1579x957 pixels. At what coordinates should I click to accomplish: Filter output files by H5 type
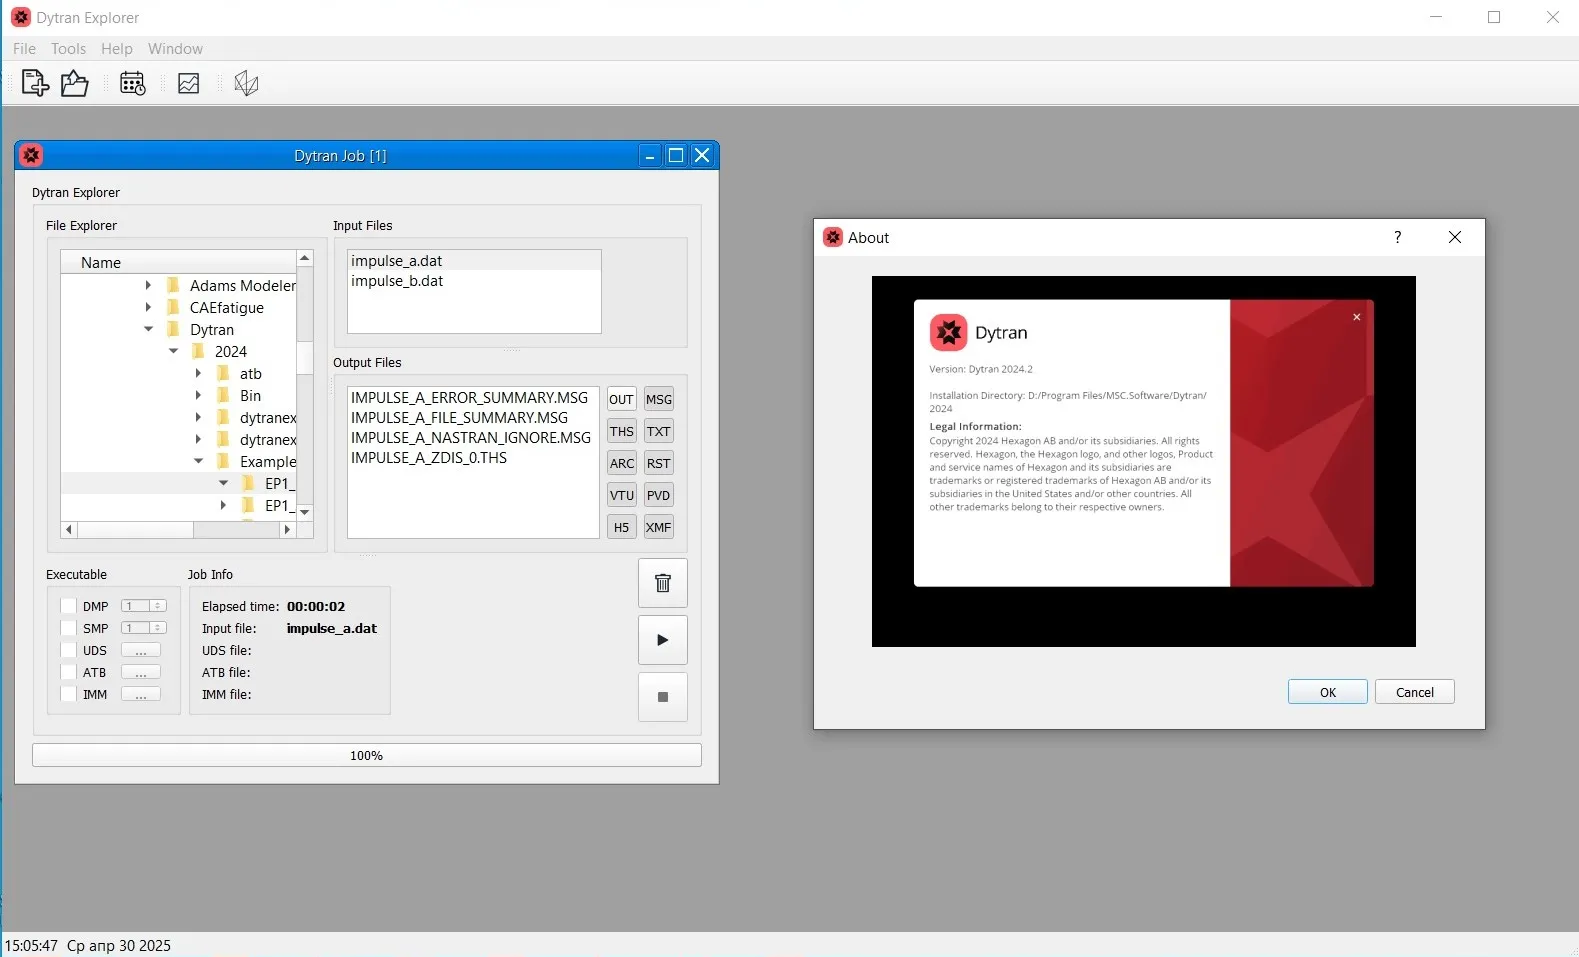pyautogui.click(x=622, y=527)
